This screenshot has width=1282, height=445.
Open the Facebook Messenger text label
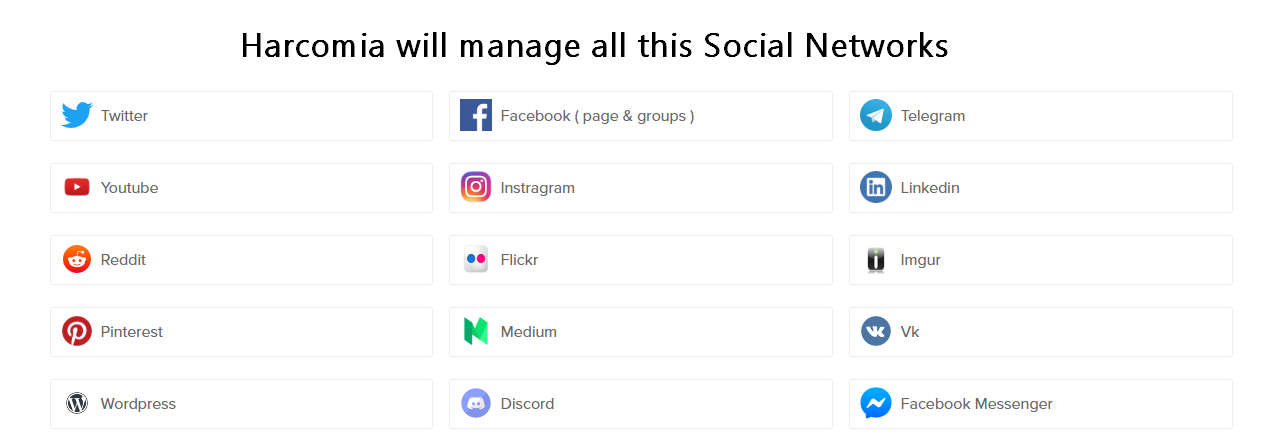(976, 404)
